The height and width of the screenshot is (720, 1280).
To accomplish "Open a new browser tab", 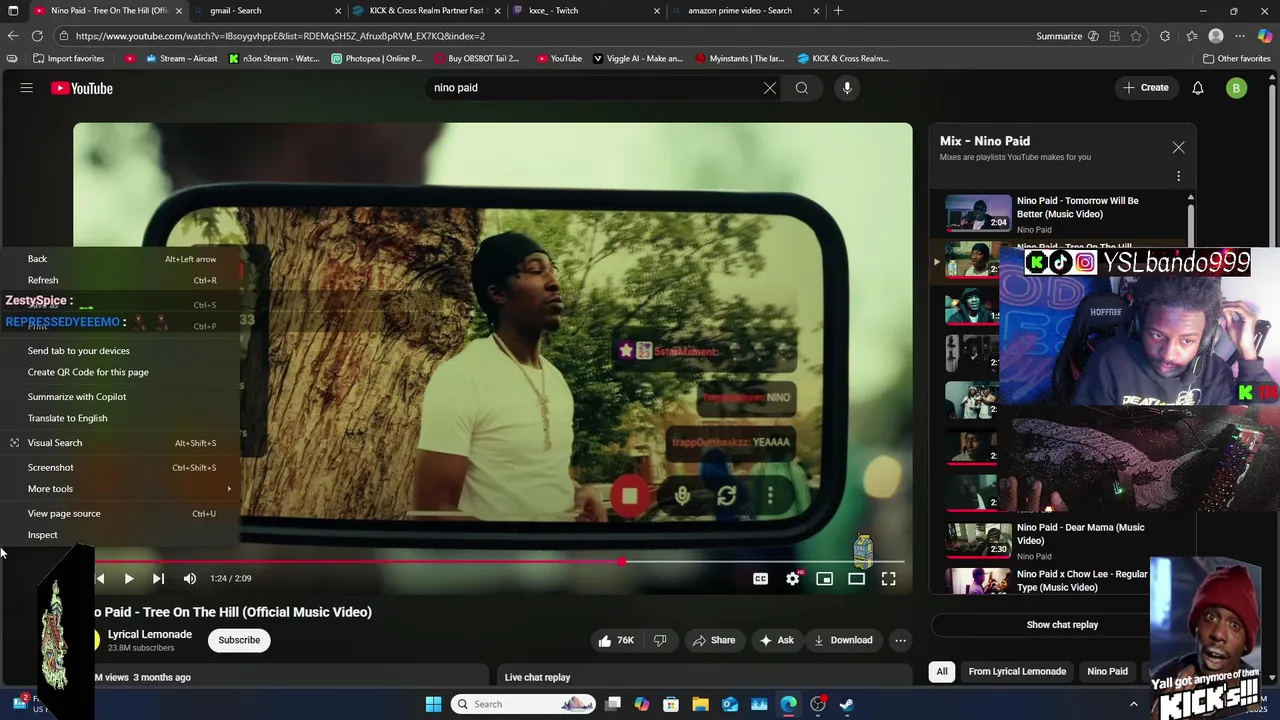I will (x=838, y=11).
